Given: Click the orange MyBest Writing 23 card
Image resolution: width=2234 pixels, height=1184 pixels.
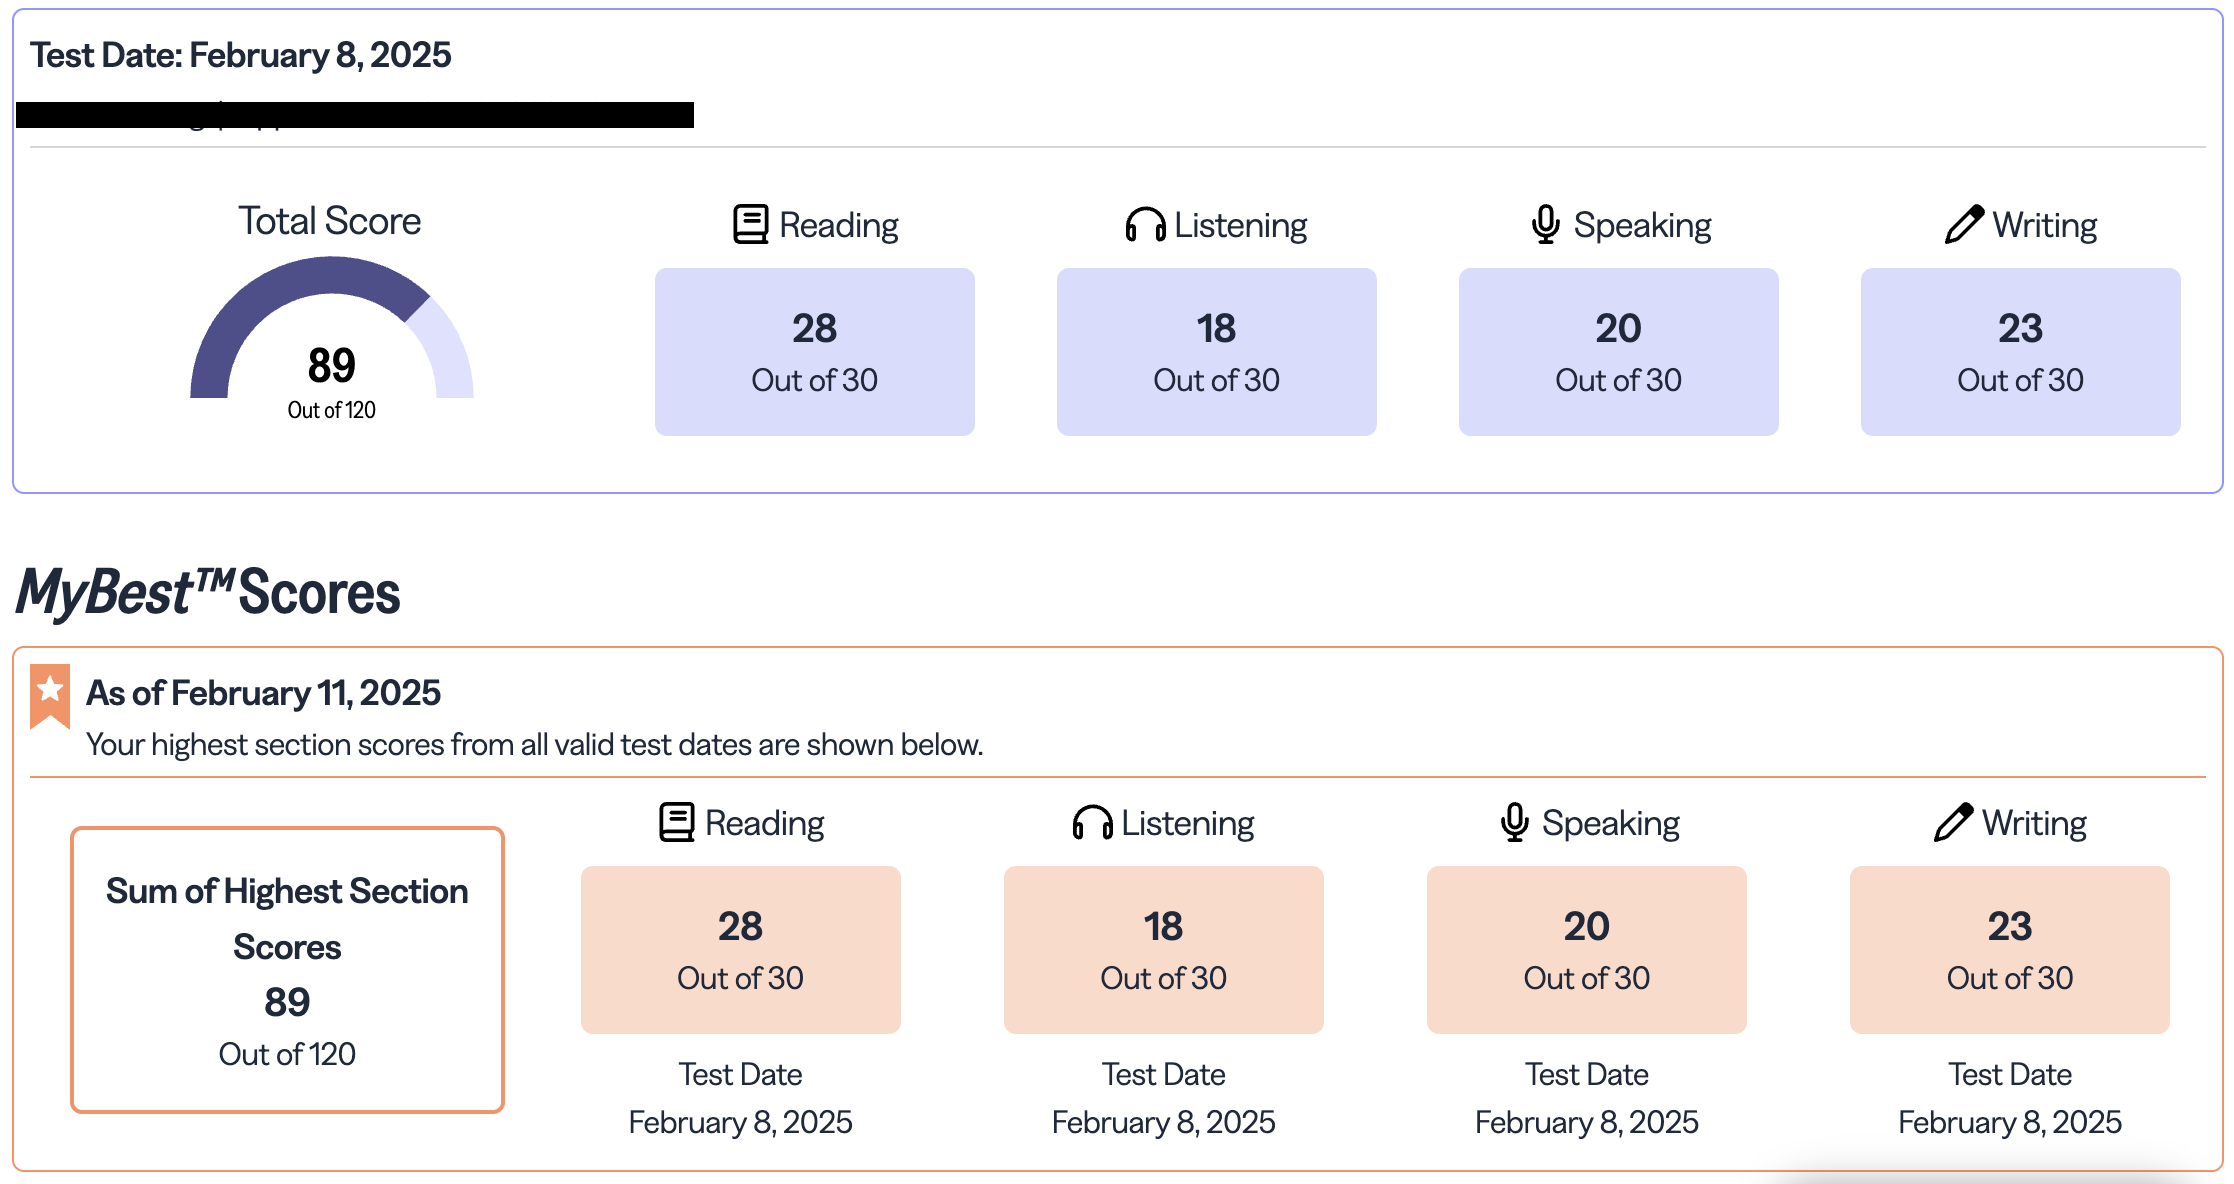Looking at the screenshot, I should (2009, 949).
